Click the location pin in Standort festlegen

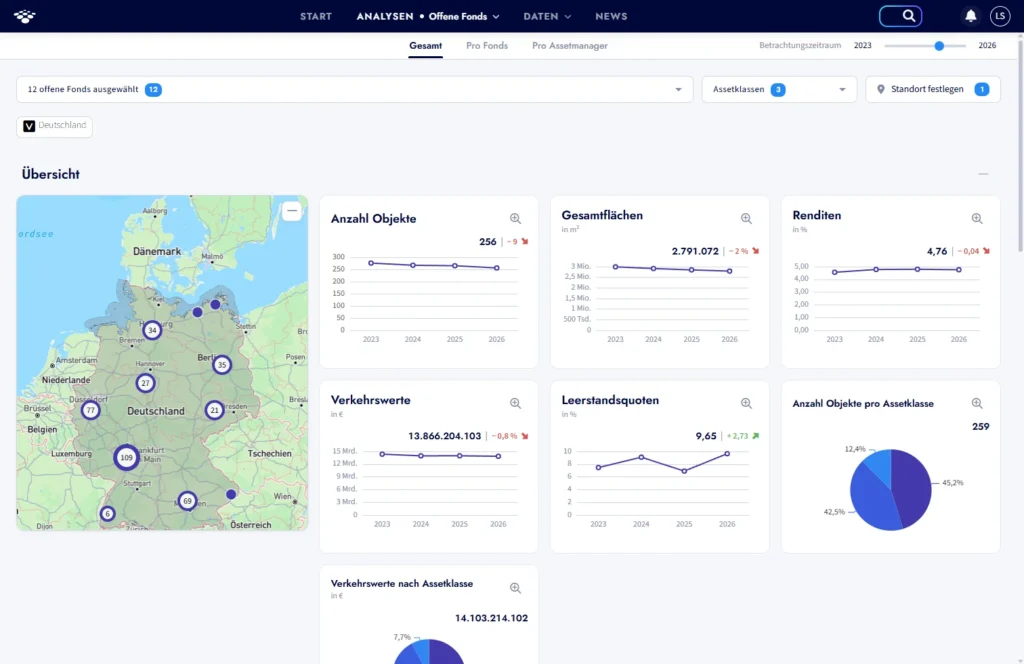pos(880,89)
